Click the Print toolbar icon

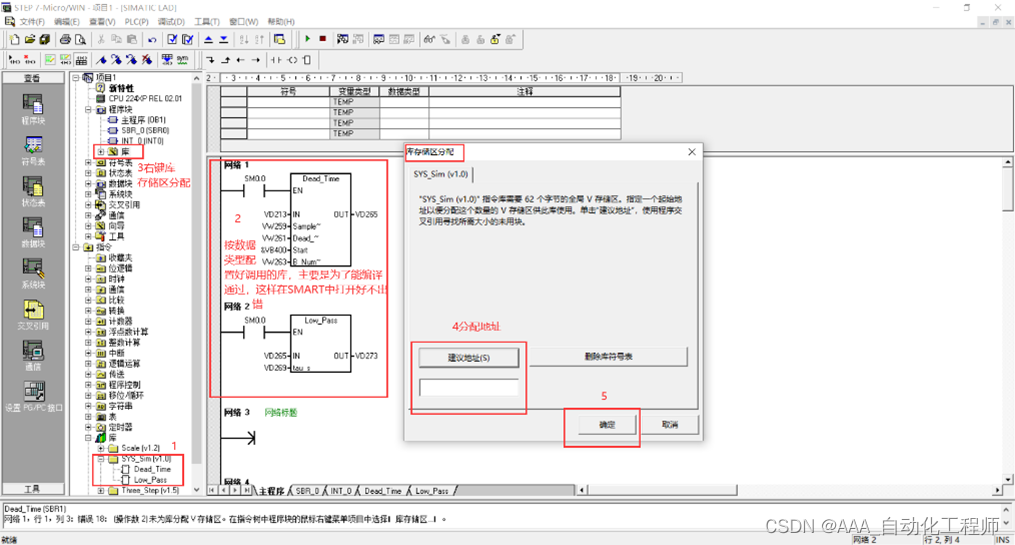65,39
